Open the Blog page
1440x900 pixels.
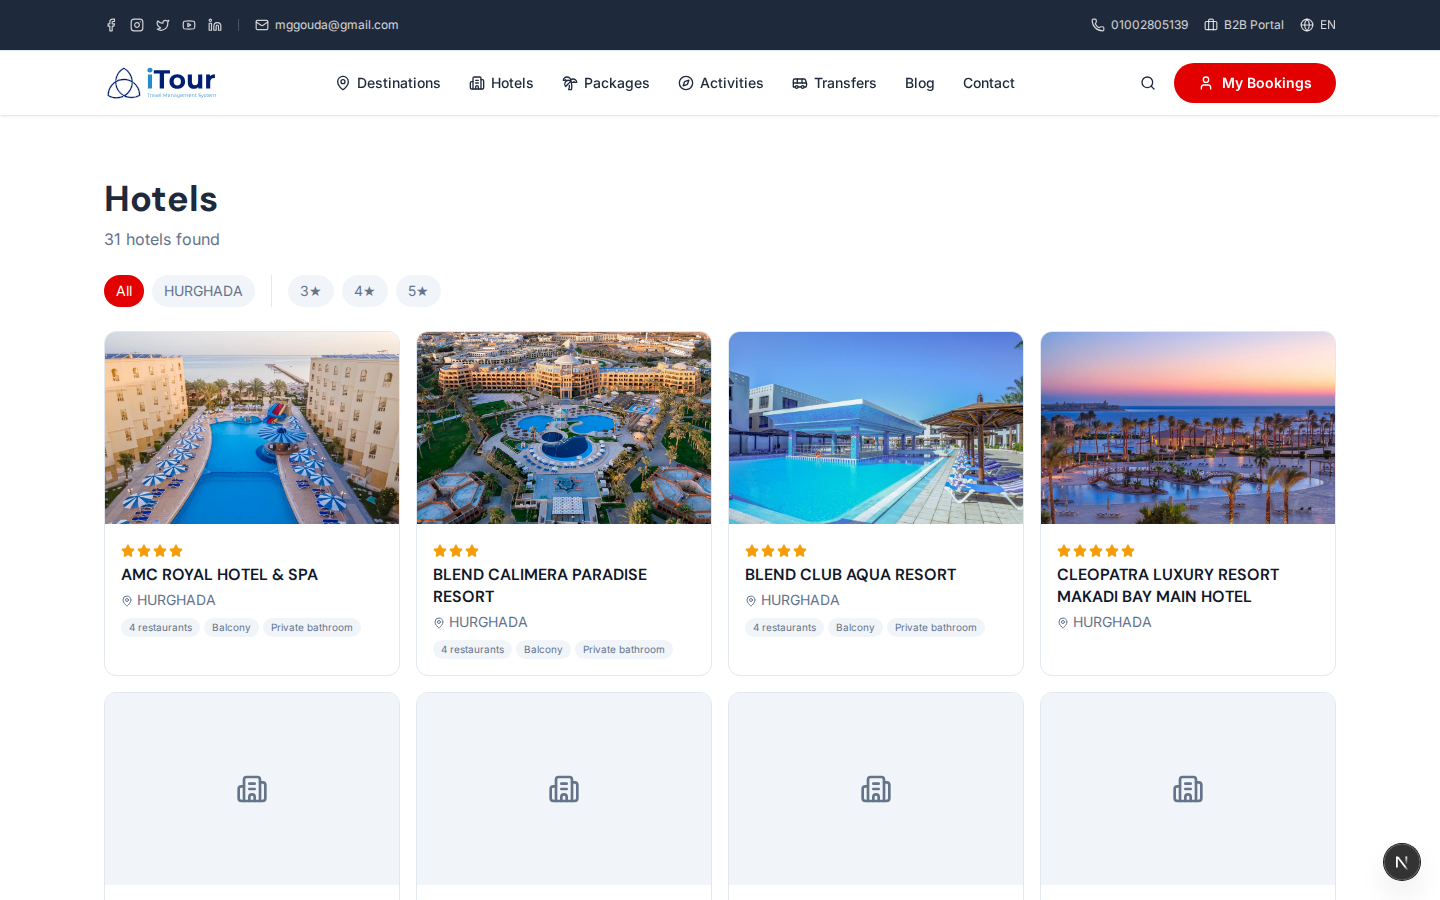pos(920,83)
